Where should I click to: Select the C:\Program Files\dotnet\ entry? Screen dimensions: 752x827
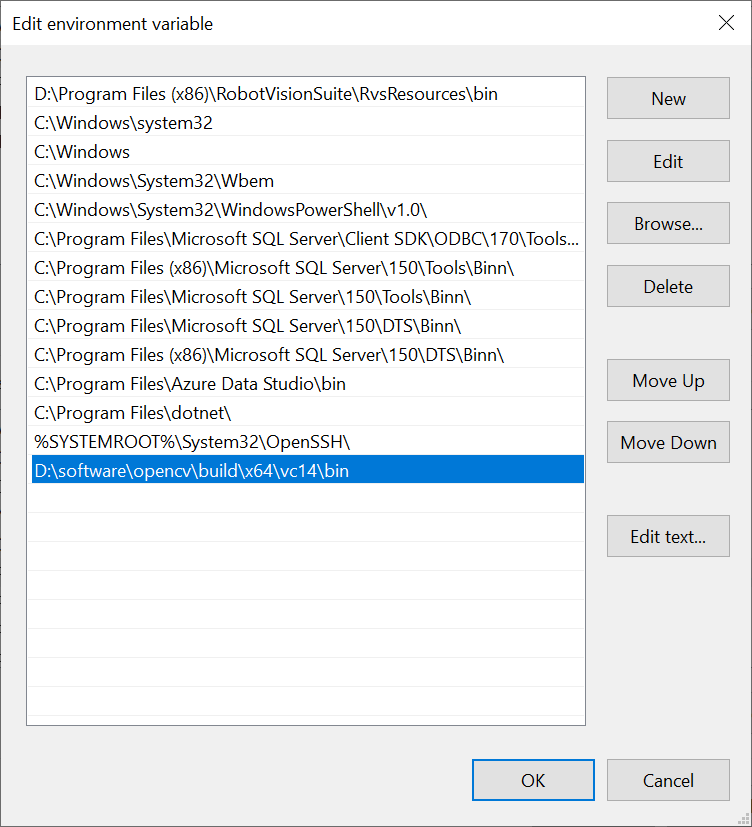click(x=307, y=413)
